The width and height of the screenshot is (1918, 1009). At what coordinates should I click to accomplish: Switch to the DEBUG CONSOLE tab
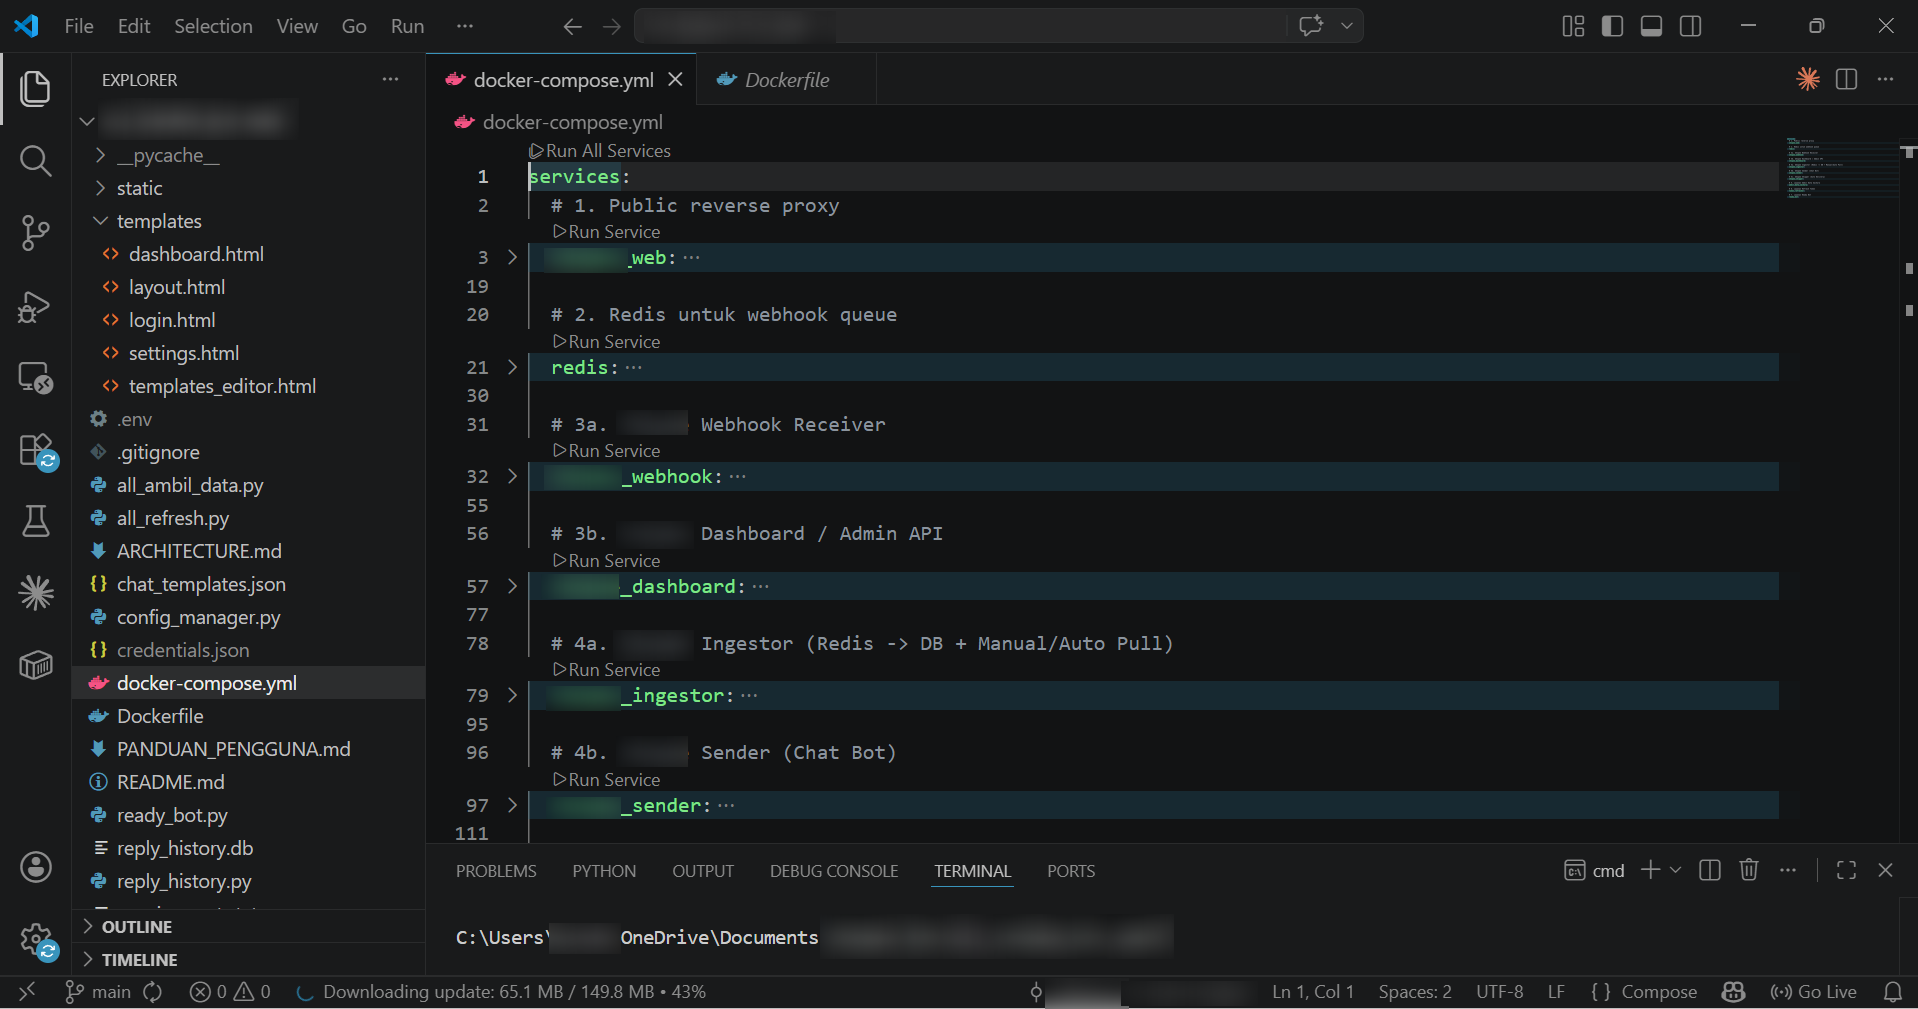[834, 871]
